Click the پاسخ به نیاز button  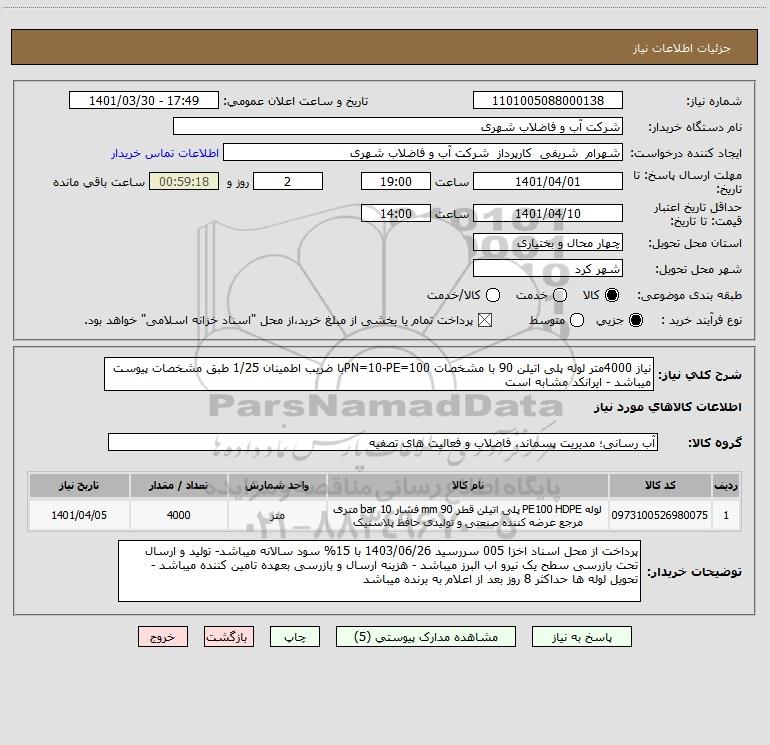click(x=581, y=637)
